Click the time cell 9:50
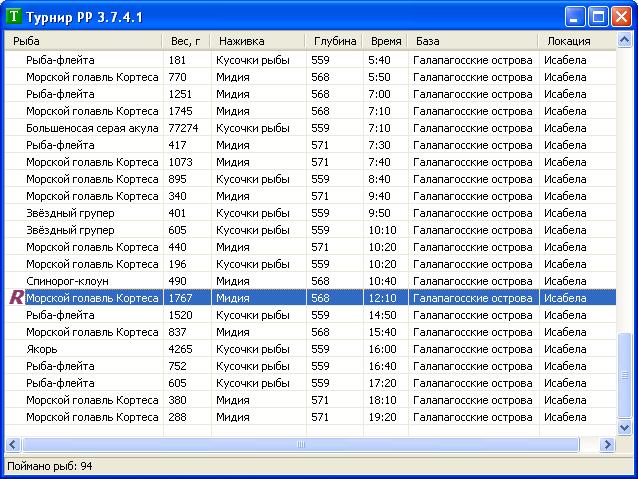 [x=379, y=213]
